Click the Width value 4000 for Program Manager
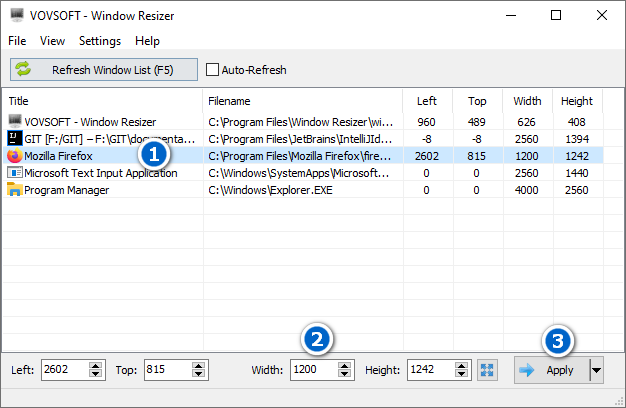 pyautogui.click(x=527, y=190)
